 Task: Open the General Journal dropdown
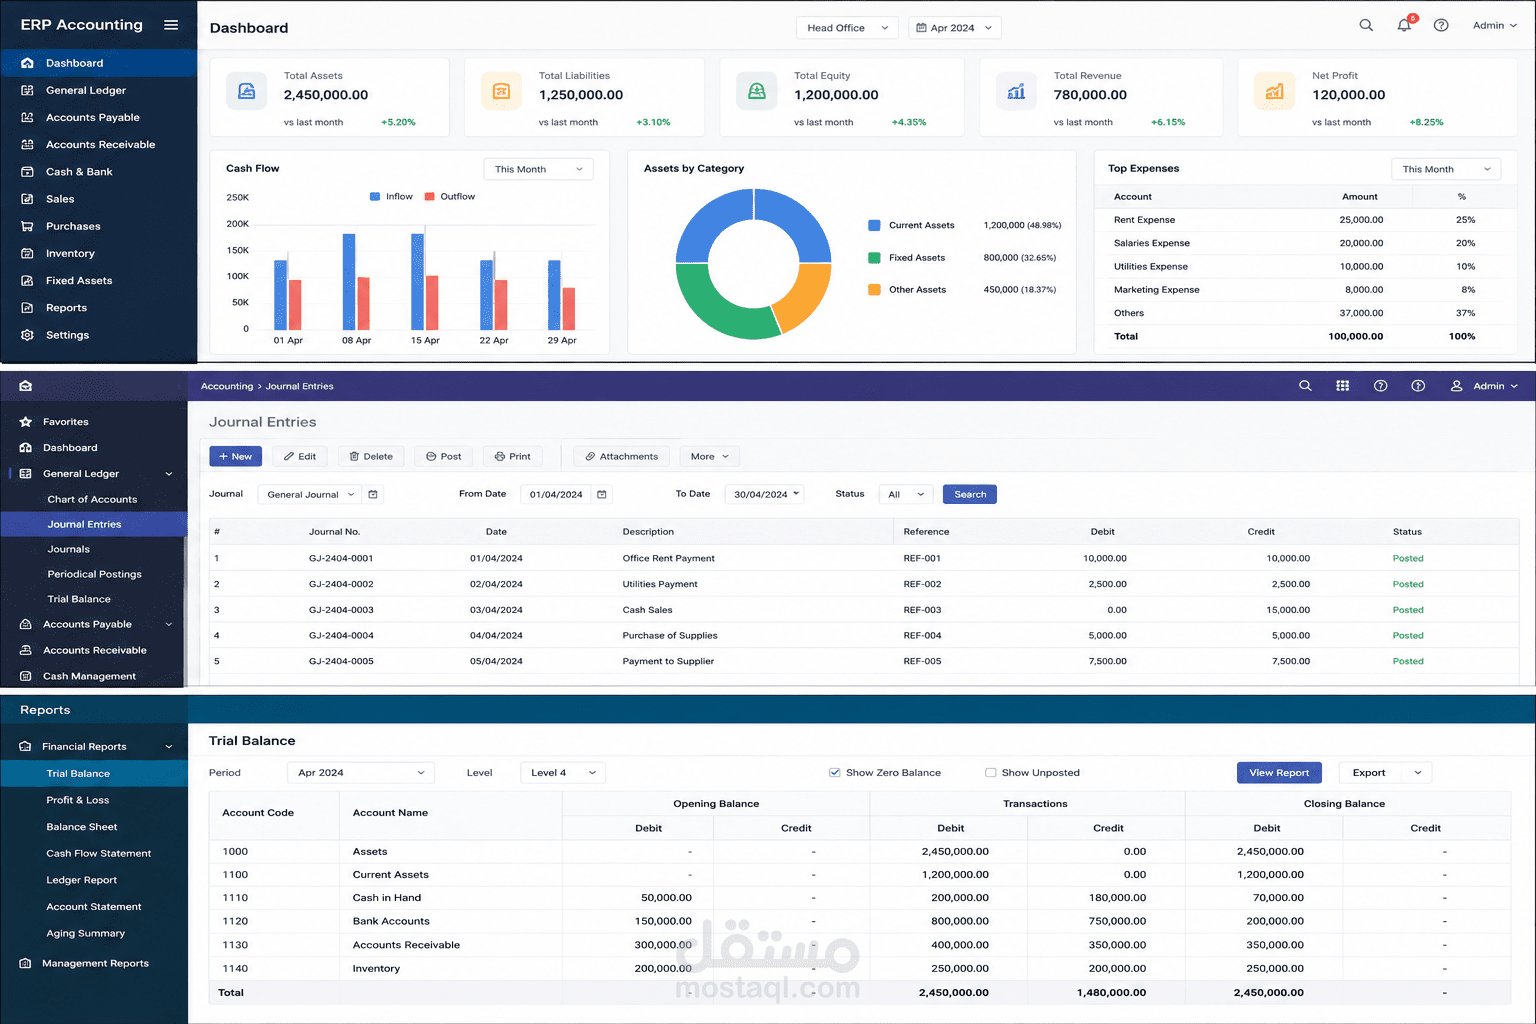point(309,494)
